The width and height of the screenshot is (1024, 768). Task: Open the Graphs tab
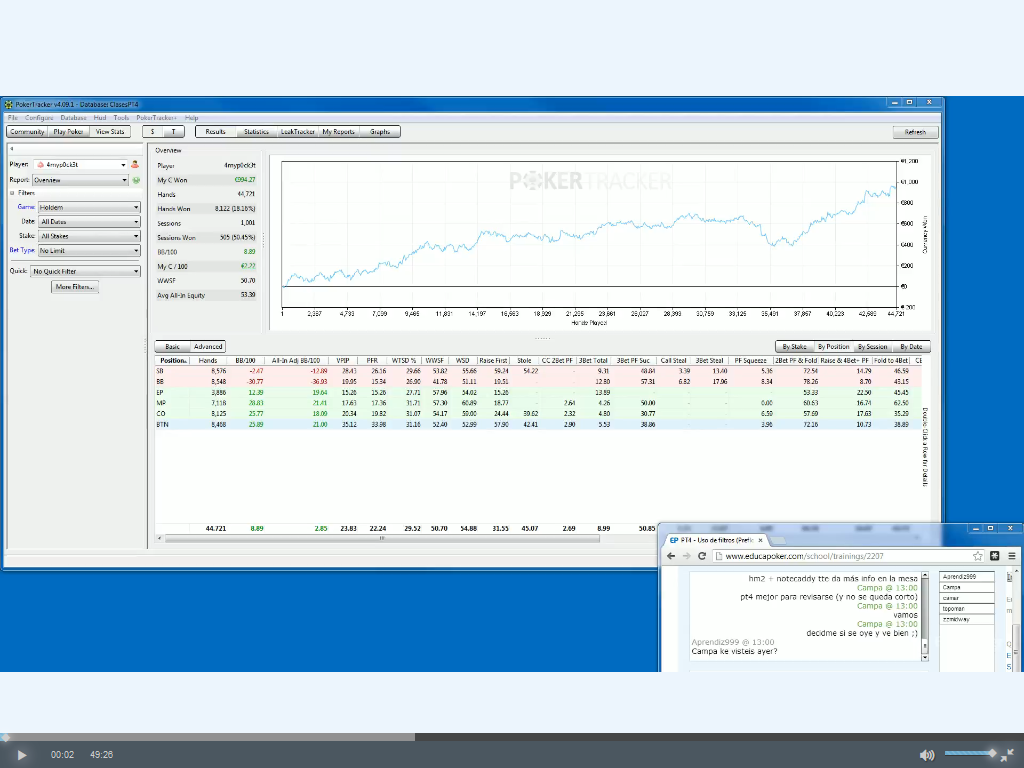(380, 132)
